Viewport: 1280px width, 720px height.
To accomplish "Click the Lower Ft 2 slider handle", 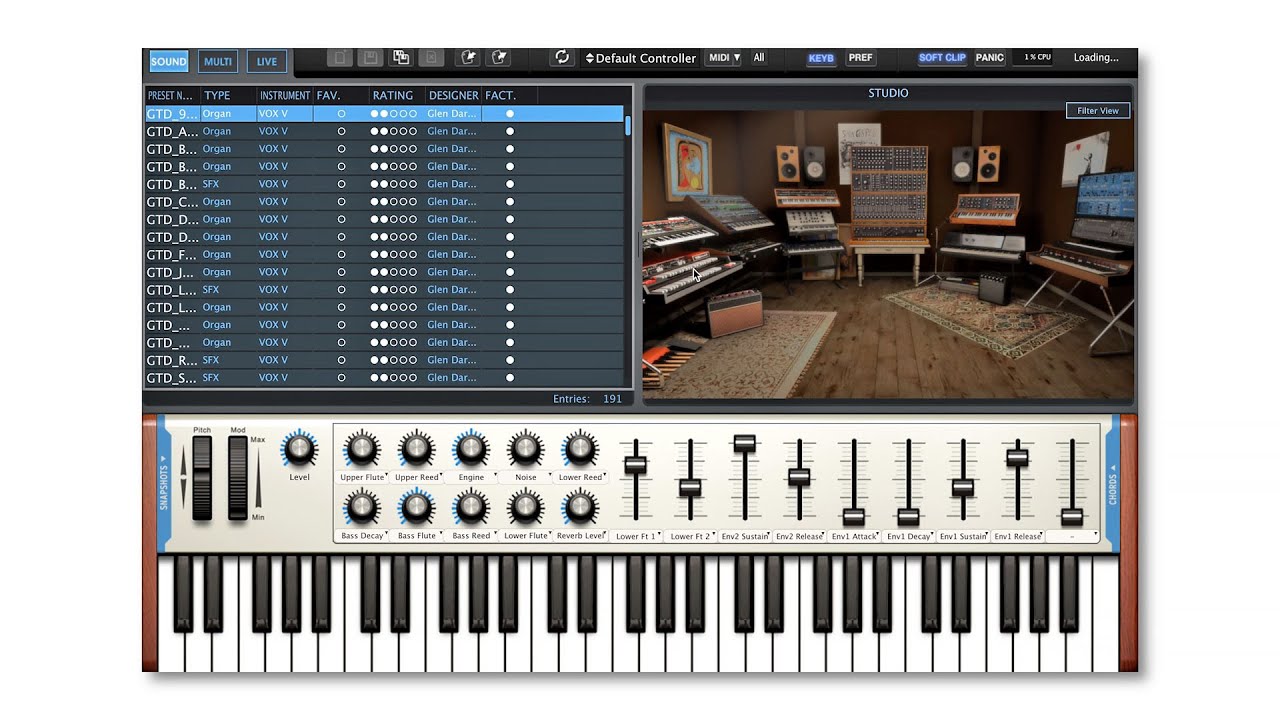I will (x=690, y=488).
